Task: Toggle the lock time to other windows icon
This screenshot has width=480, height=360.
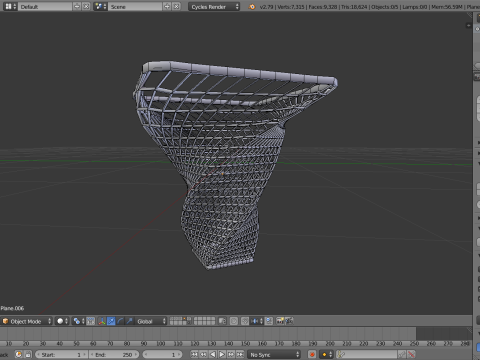Action: pos(28,354)
